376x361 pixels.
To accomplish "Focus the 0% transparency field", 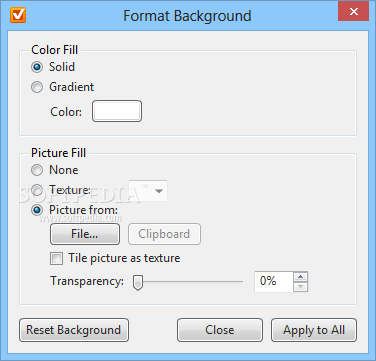I will pyautogui.click(x=274, y=282).
